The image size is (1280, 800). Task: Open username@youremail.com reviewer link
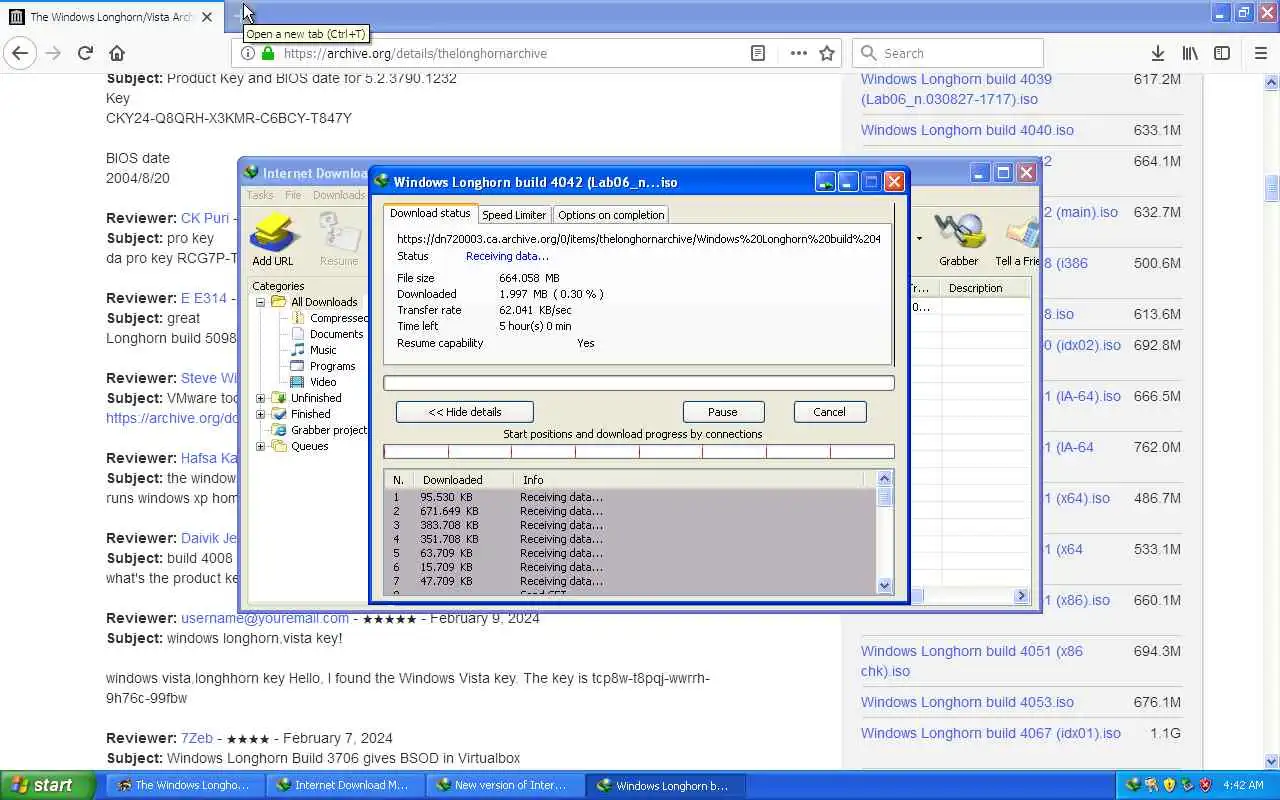265,618
